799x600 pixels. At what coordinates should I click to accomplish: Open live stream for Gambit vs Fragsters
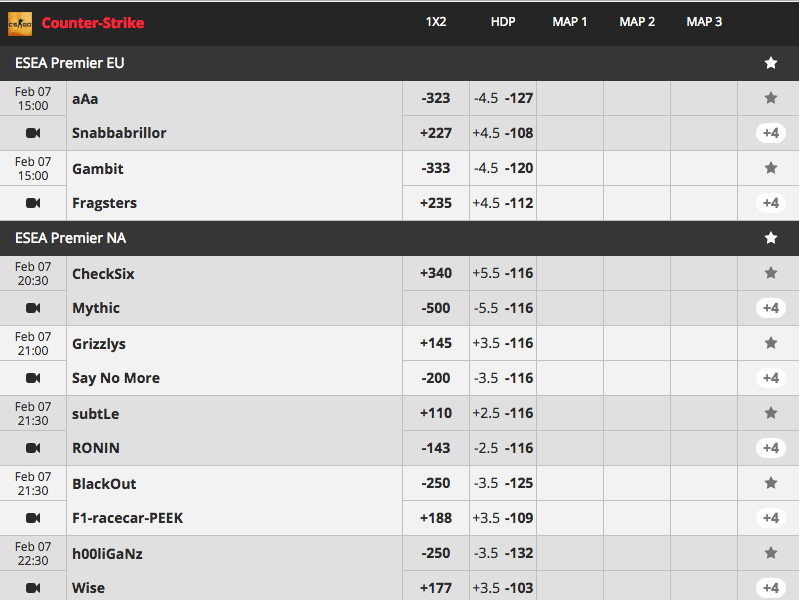pyautogui.click(x=33, y=203)
